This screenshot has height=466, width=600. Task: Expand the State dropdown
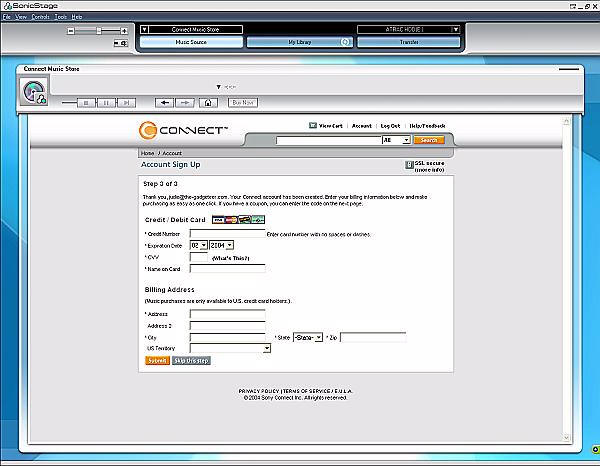tap(307, 338)
